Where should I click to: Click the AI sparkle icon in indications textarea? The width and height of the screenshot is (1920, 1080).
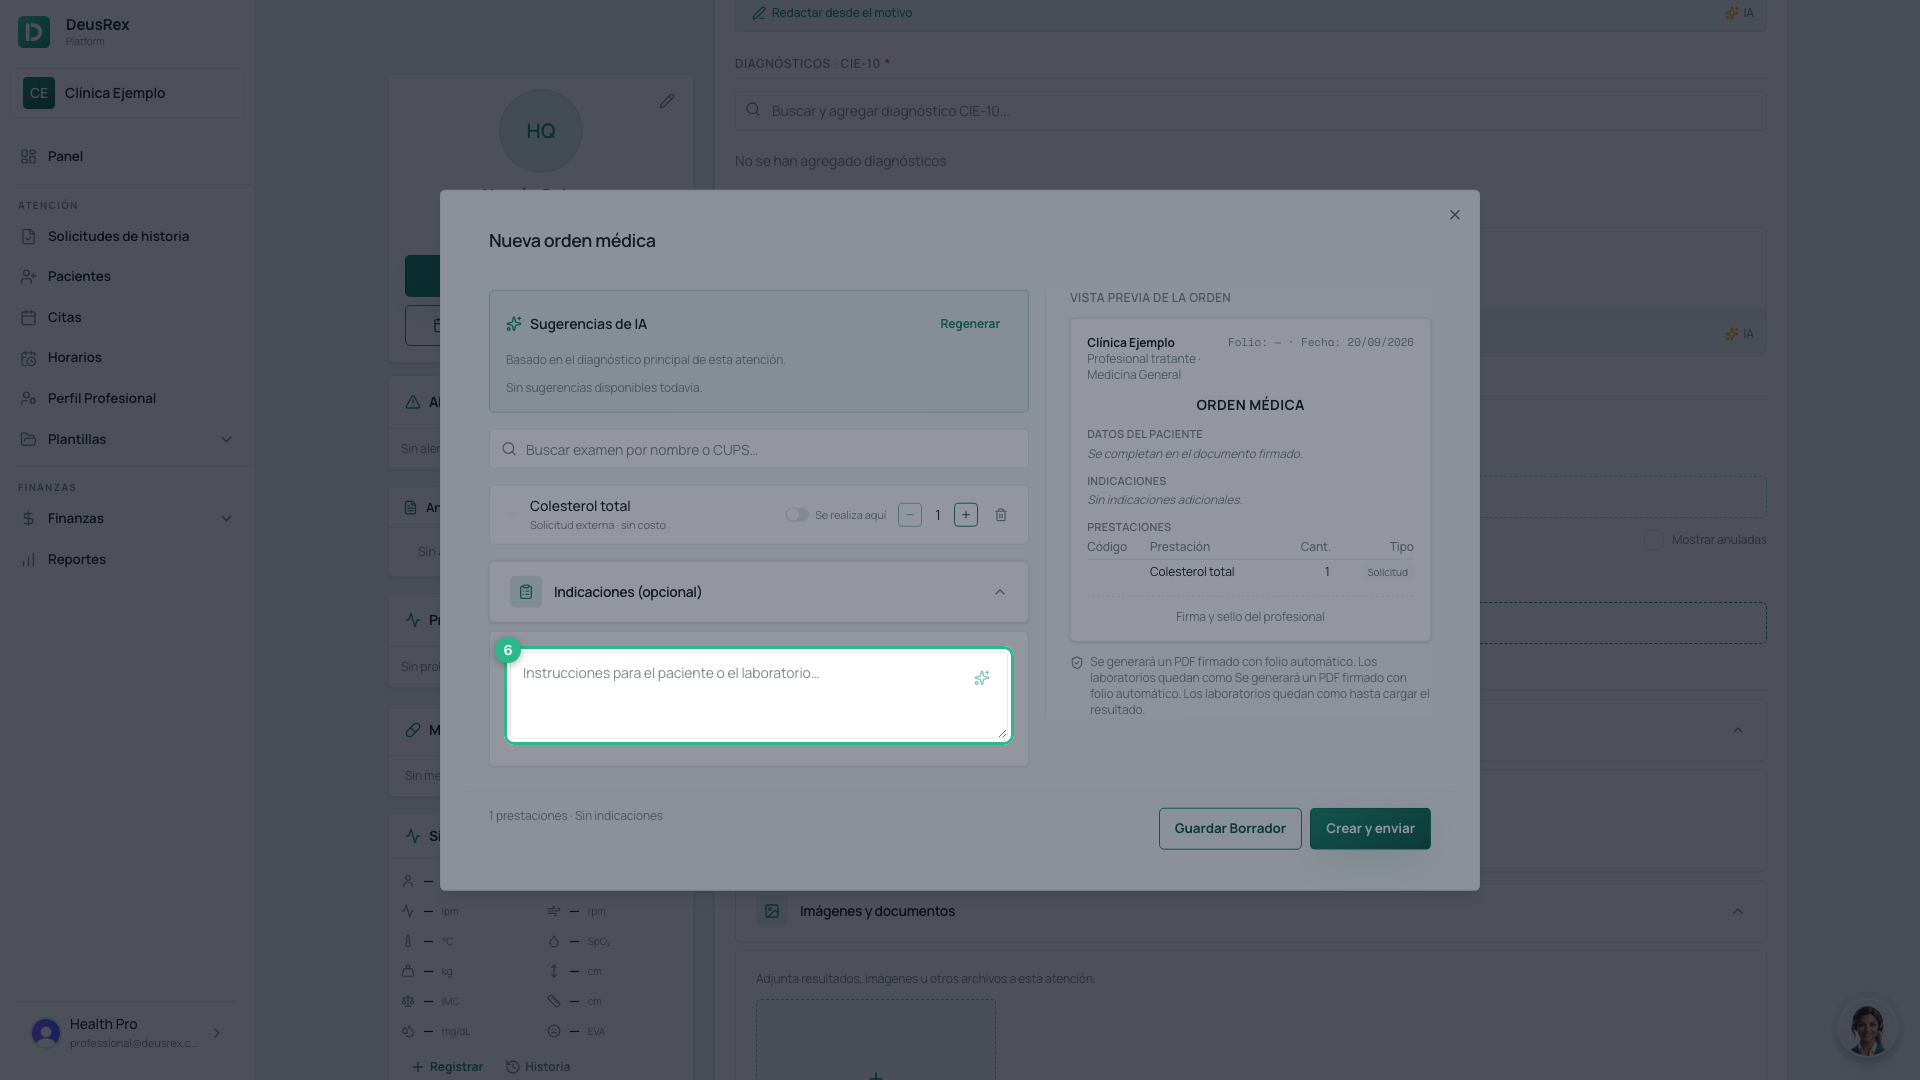(981, 678)
